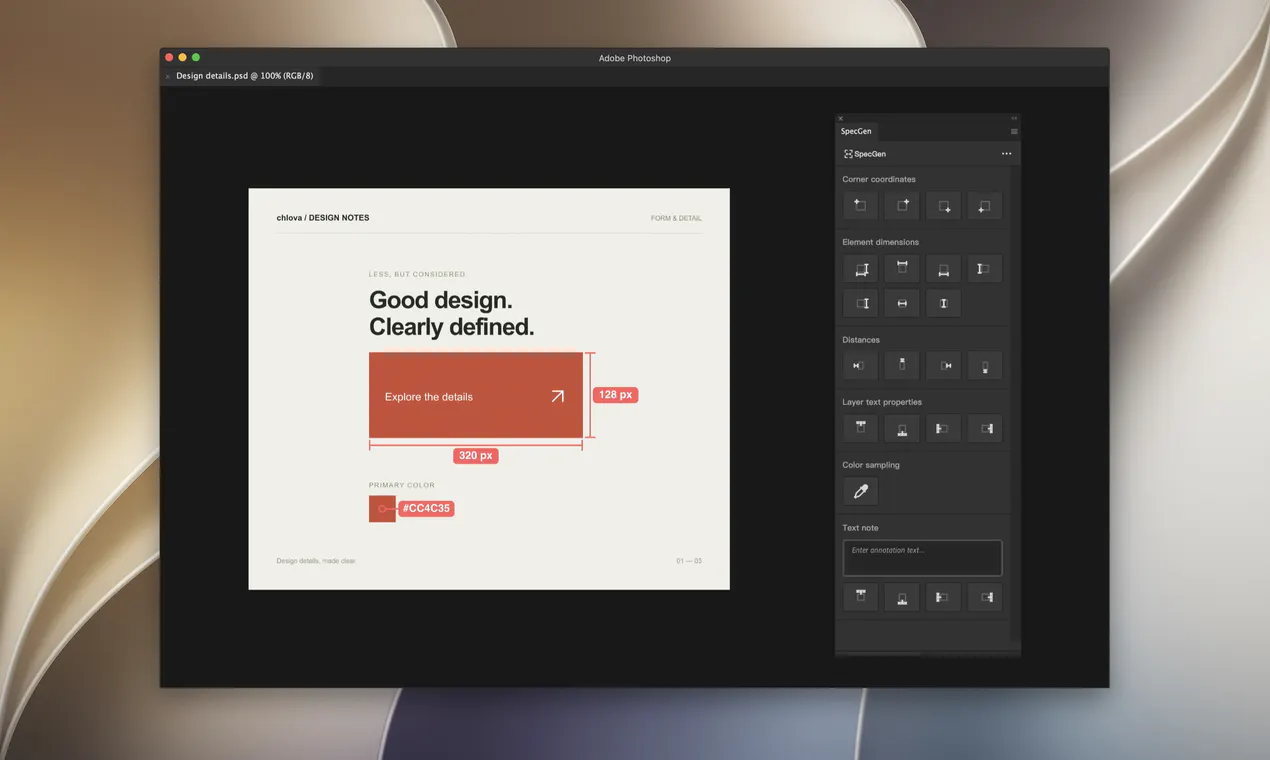Place text note on the left side
The height and width of the screenshot is (760, 1270).
point(943,597)
